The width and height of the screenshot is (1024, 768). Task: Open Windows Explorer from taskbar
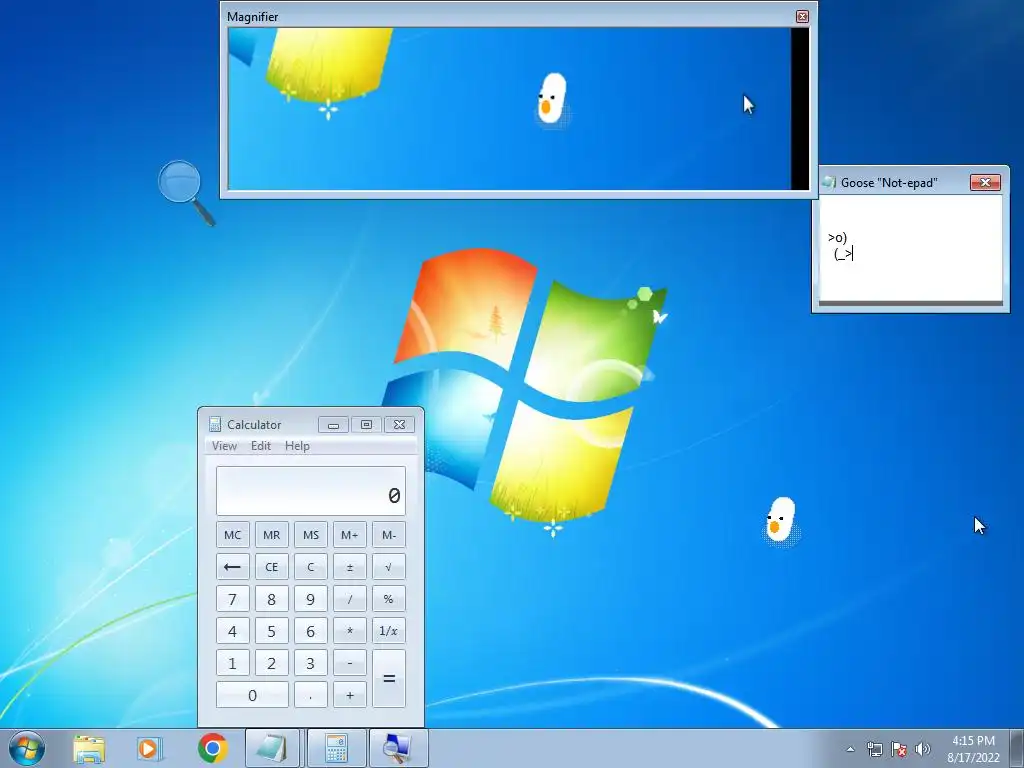pos(89,748)
